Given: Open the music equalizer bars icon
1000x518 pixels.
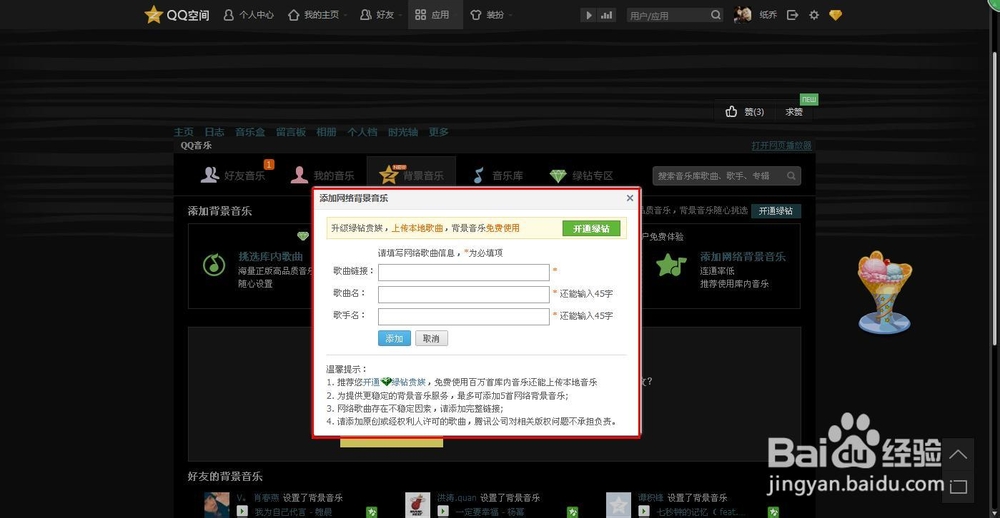Looking at the screenshot, I should (607, 15).
